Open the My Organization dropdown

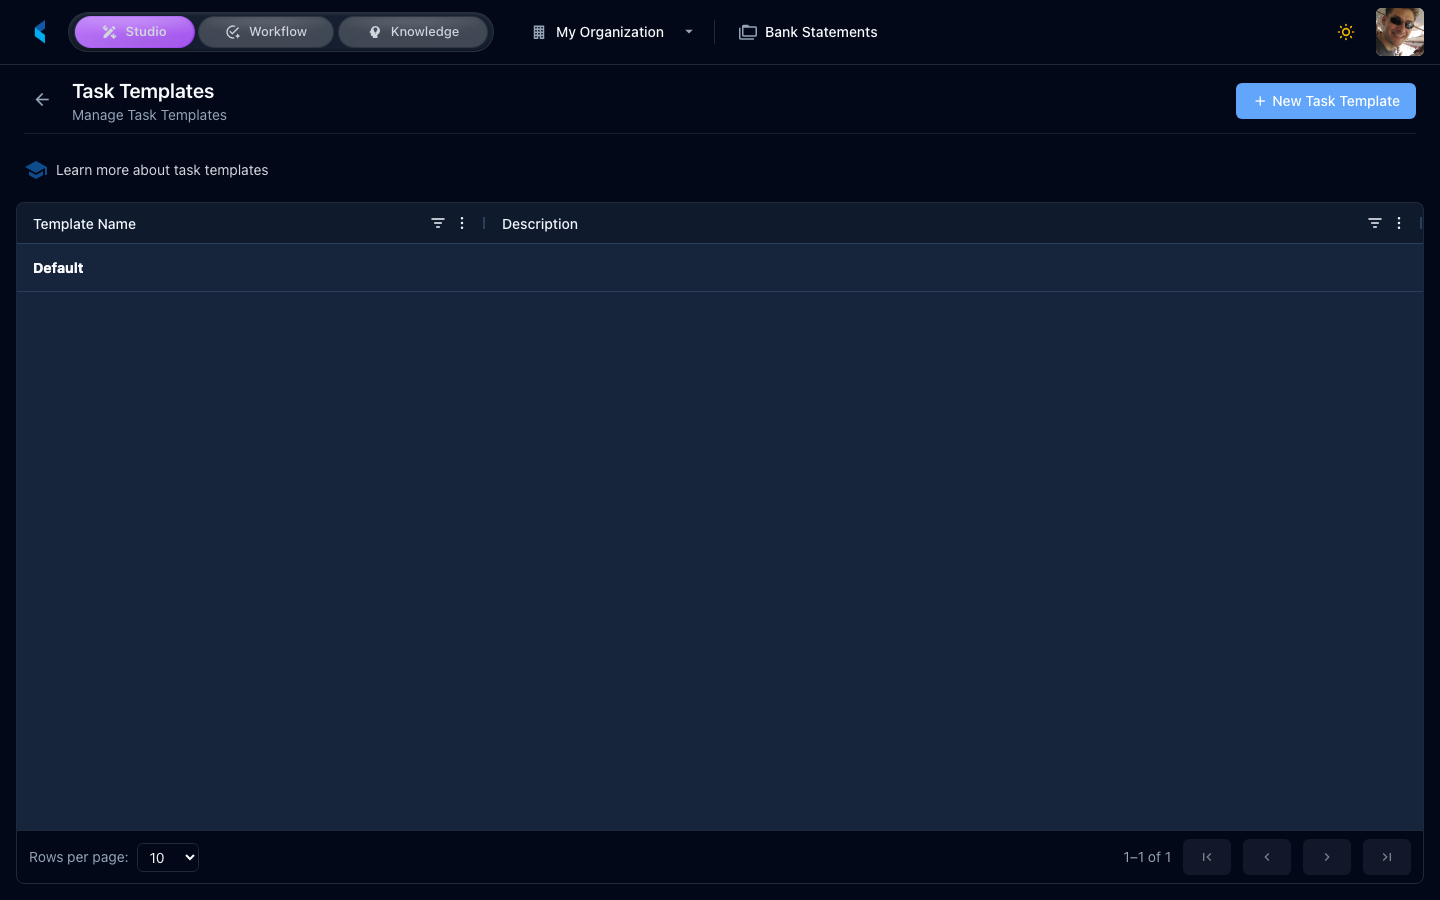tap(612, 32)
